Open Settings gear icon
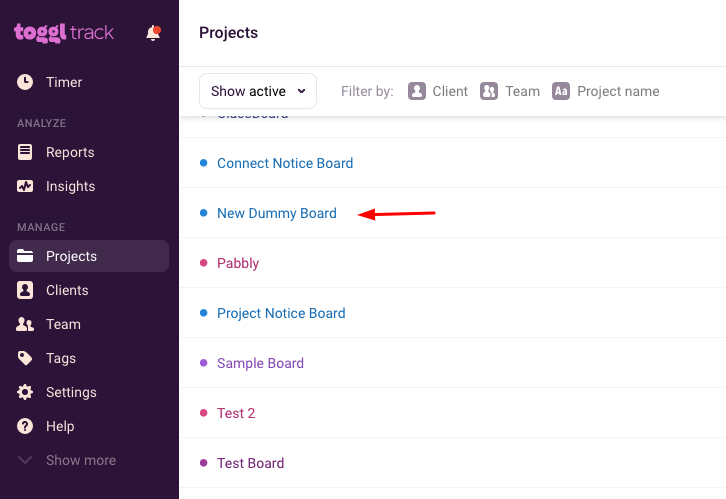 pyautogui.click(x=25, y=392)
